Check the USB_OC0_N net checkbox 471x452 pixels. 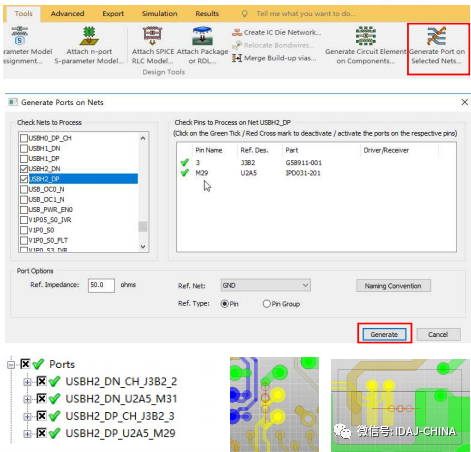pyautogui.click(x=24, y=189)
